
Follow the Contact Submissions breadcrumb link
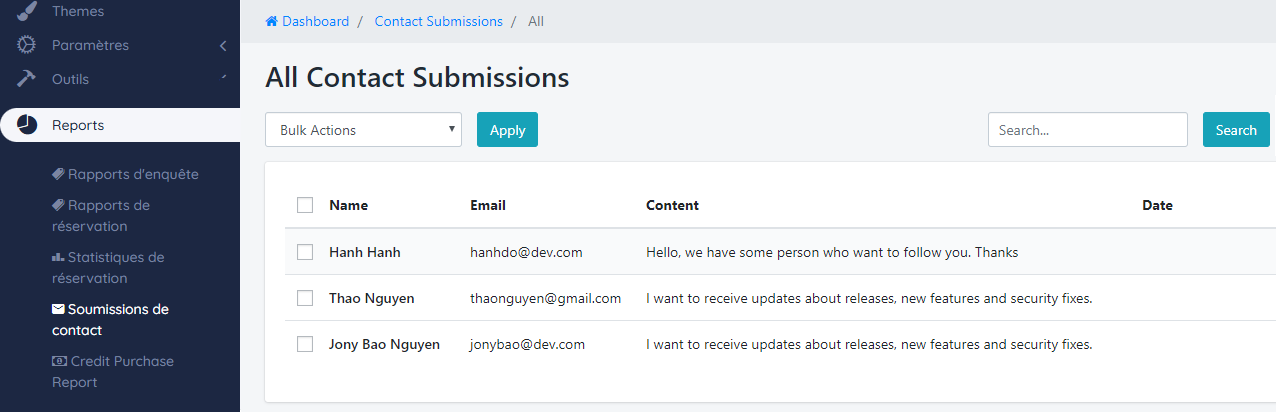coord(438,21)
